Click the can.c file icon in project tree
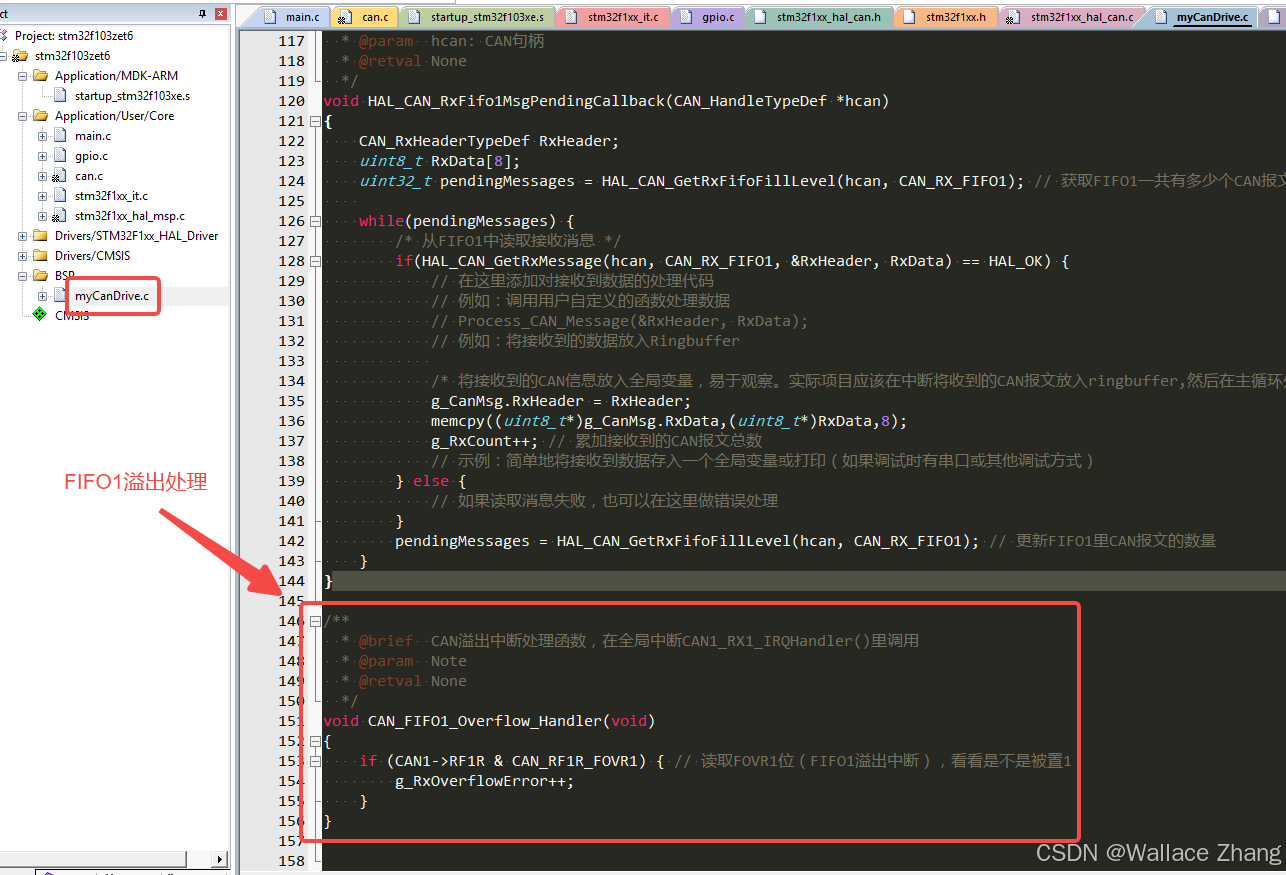 tap(59, 176)
